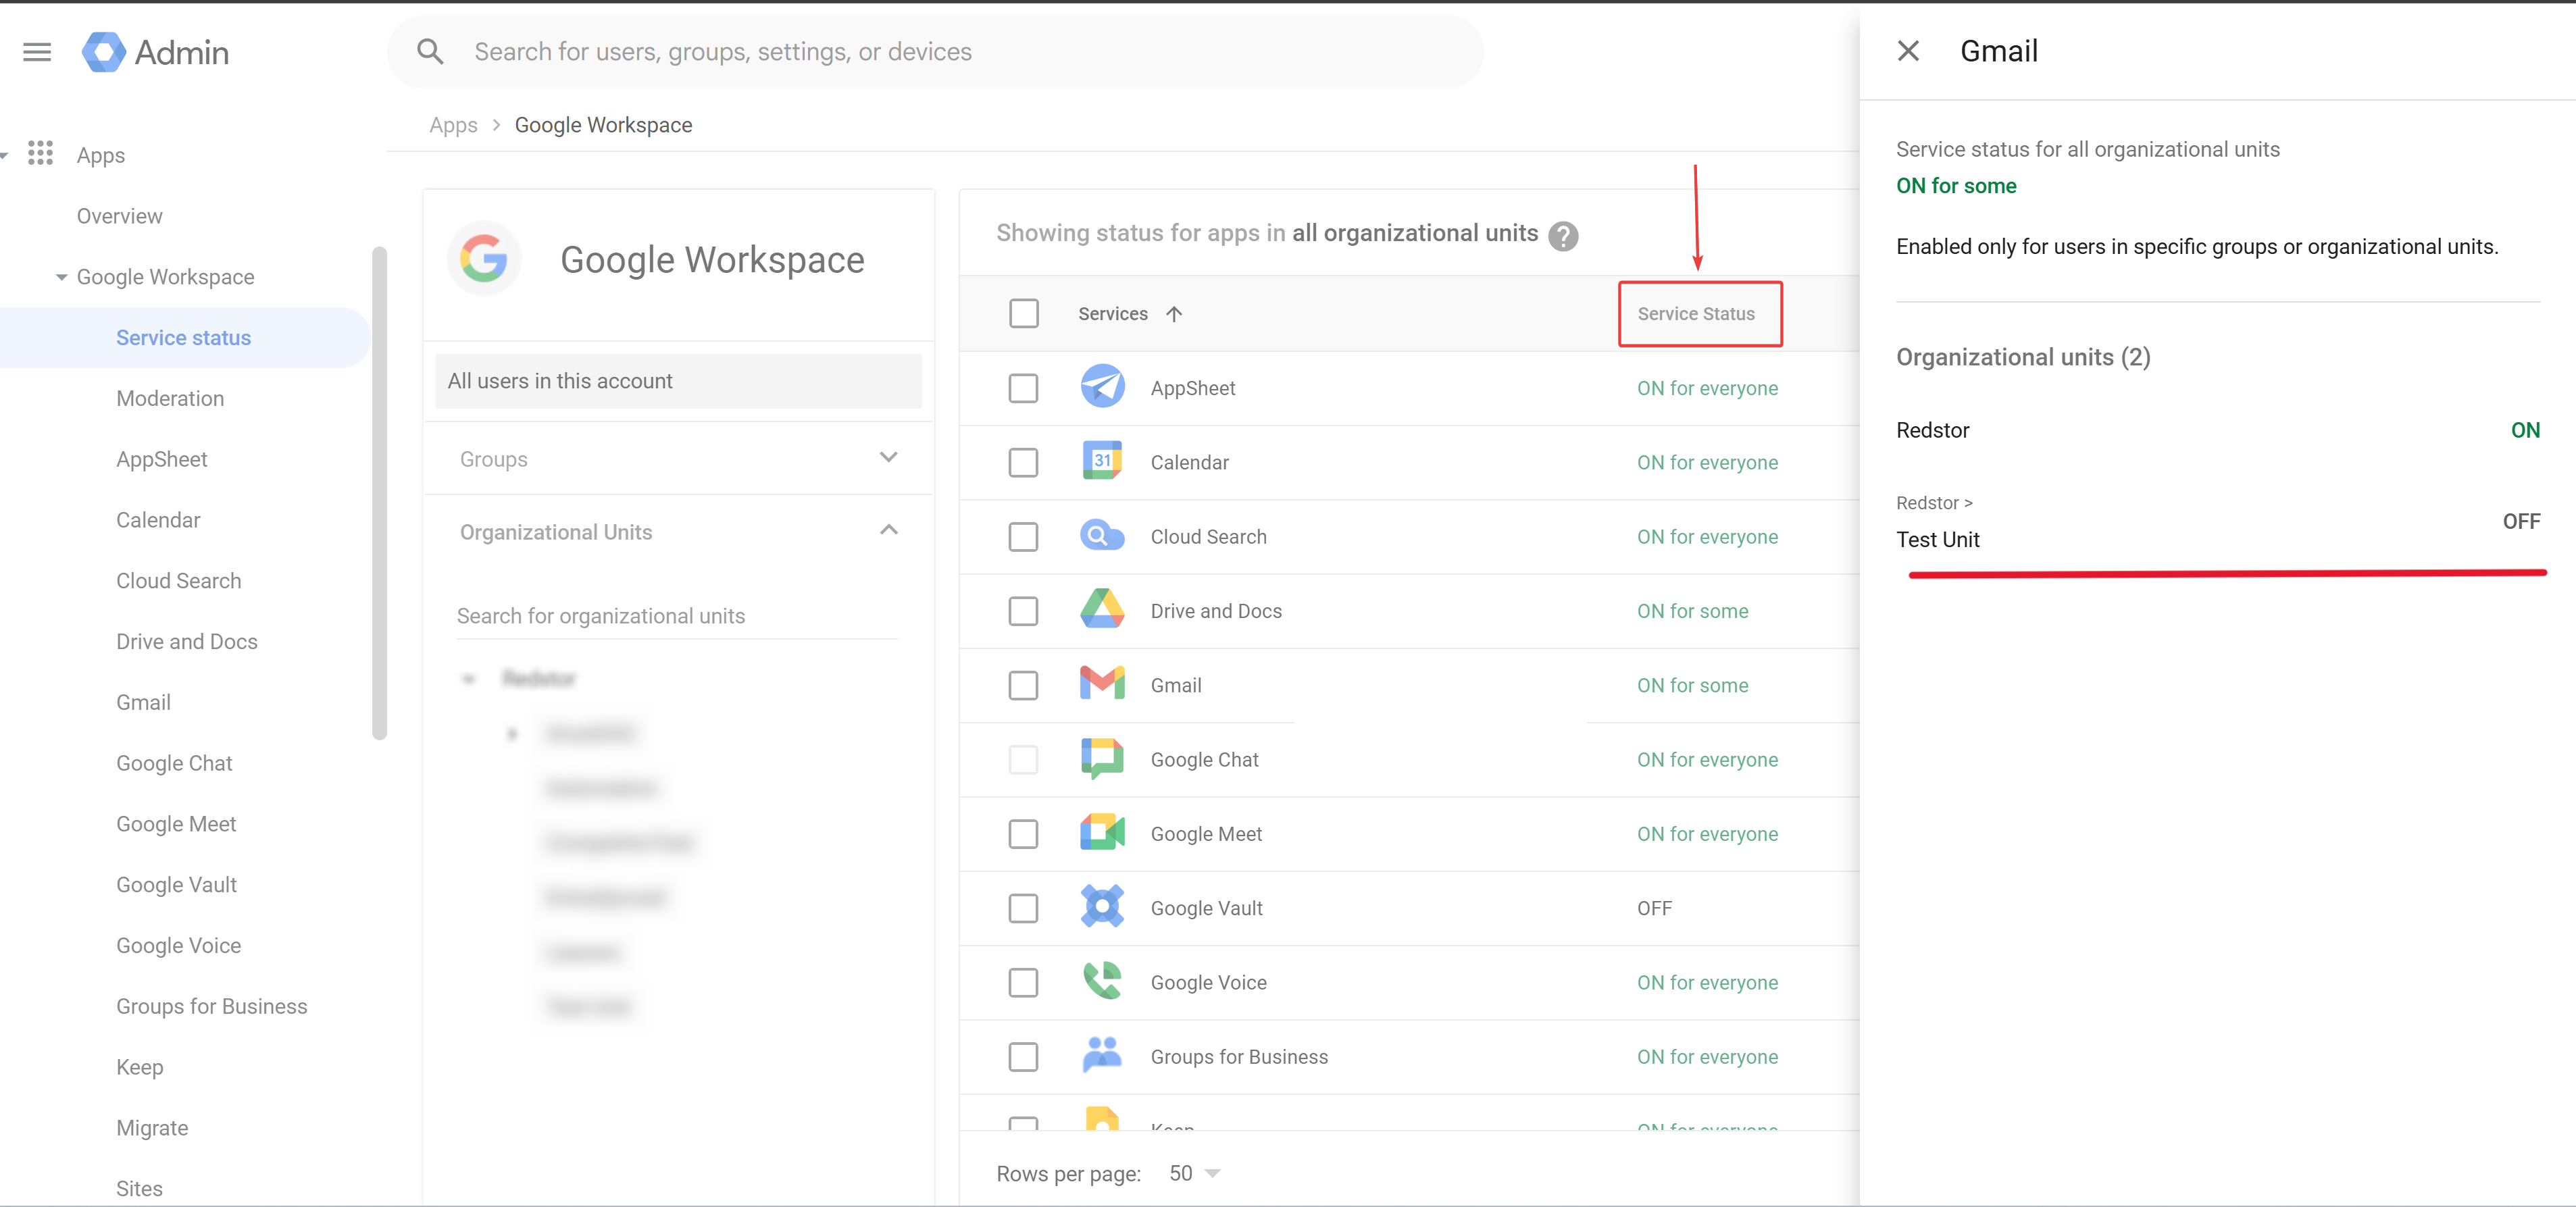Collapse the Organizational Units section
This screenshot has width=2576, height=1207.
[888, 530]
